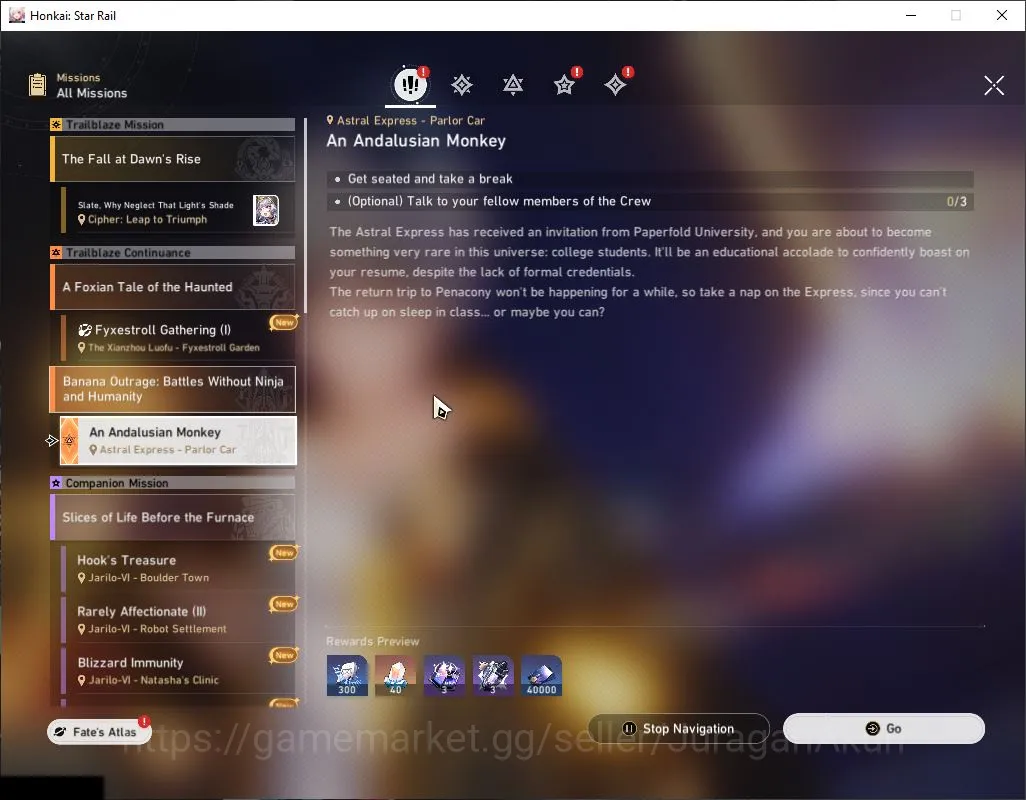Click the 40000 credits reward icon
The width and height of the screenshot is (1026, 800).
[x=541, y=675]
